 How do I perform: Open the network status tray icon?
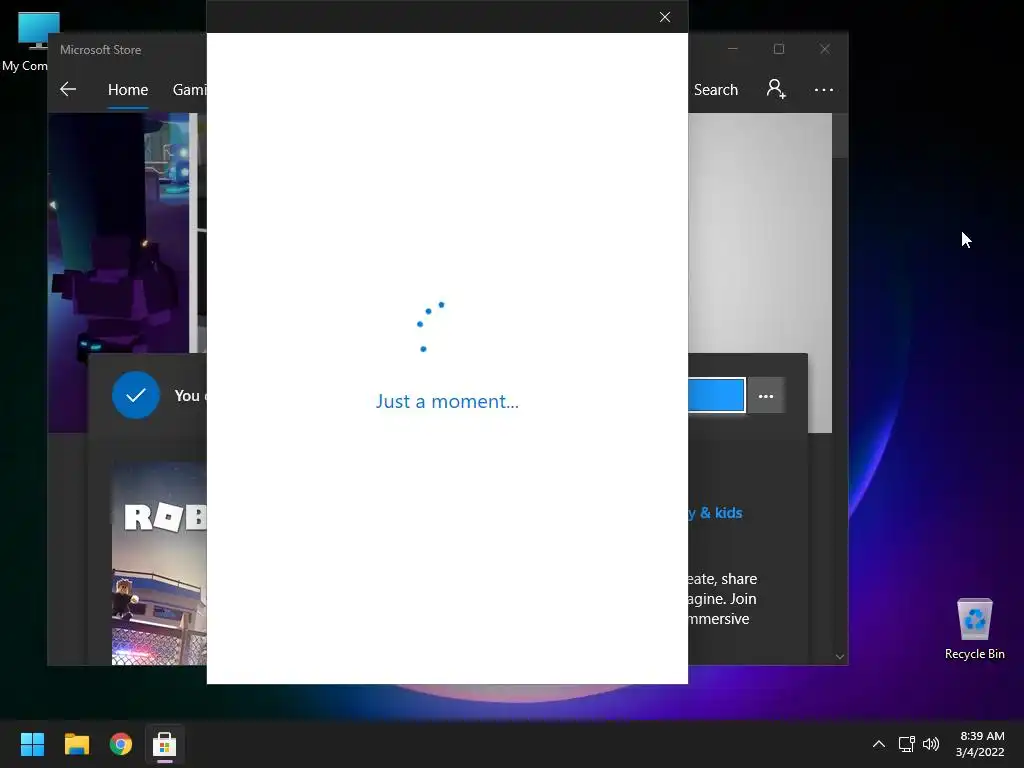[906, 744]
